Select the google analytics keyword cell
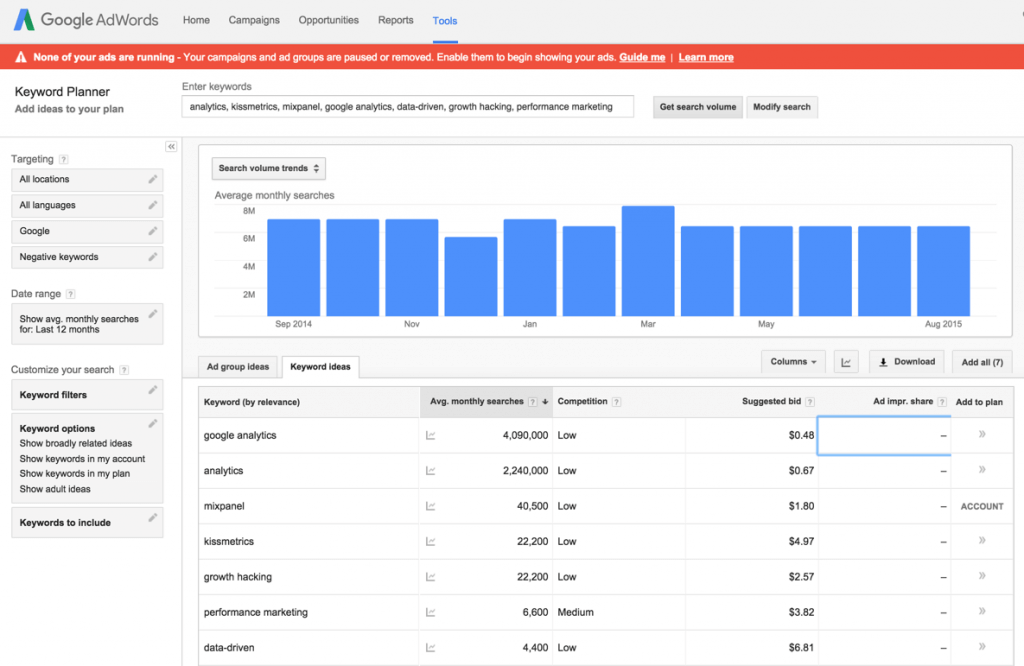The height and width of the screenshot is (666, 1024). click(308, 436)
